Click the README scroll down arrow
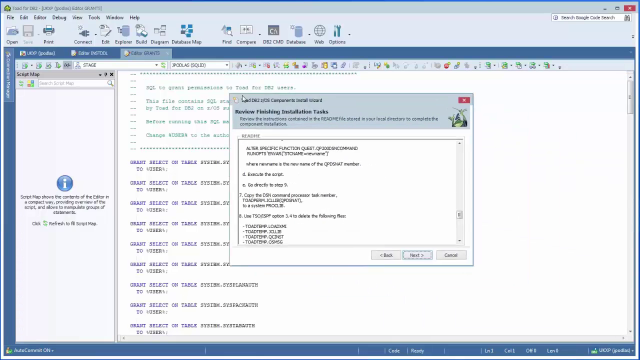 click(x=459, y=241)
